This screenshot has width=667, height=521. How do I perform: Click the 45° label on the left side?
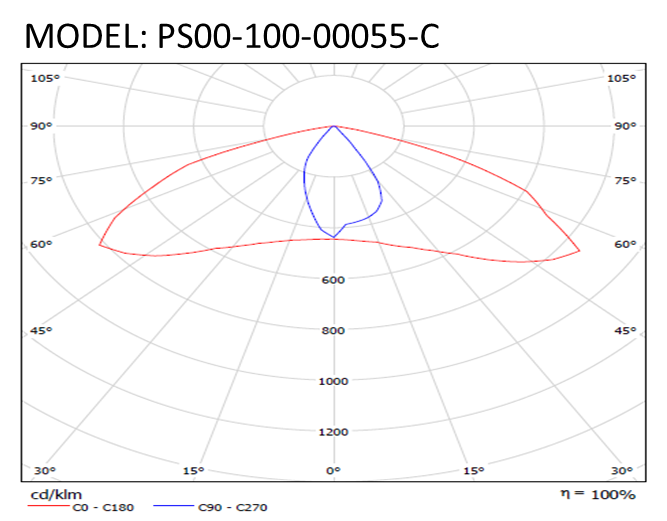[x=41, y=330]
